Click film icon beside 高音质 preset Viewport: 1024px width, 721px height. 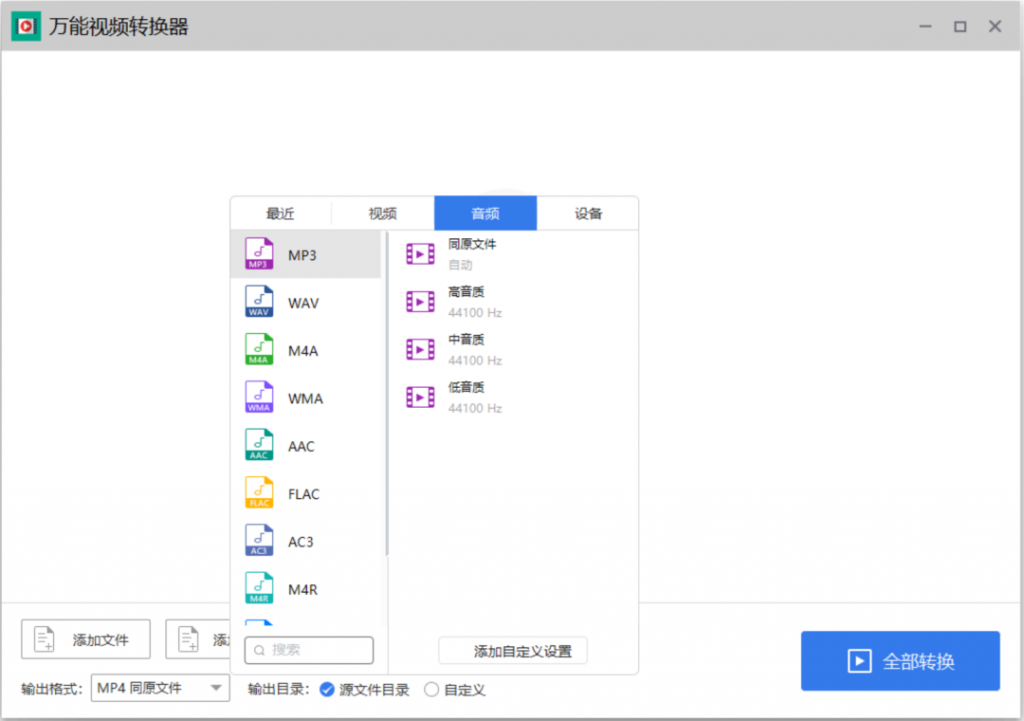pos(420,302)
